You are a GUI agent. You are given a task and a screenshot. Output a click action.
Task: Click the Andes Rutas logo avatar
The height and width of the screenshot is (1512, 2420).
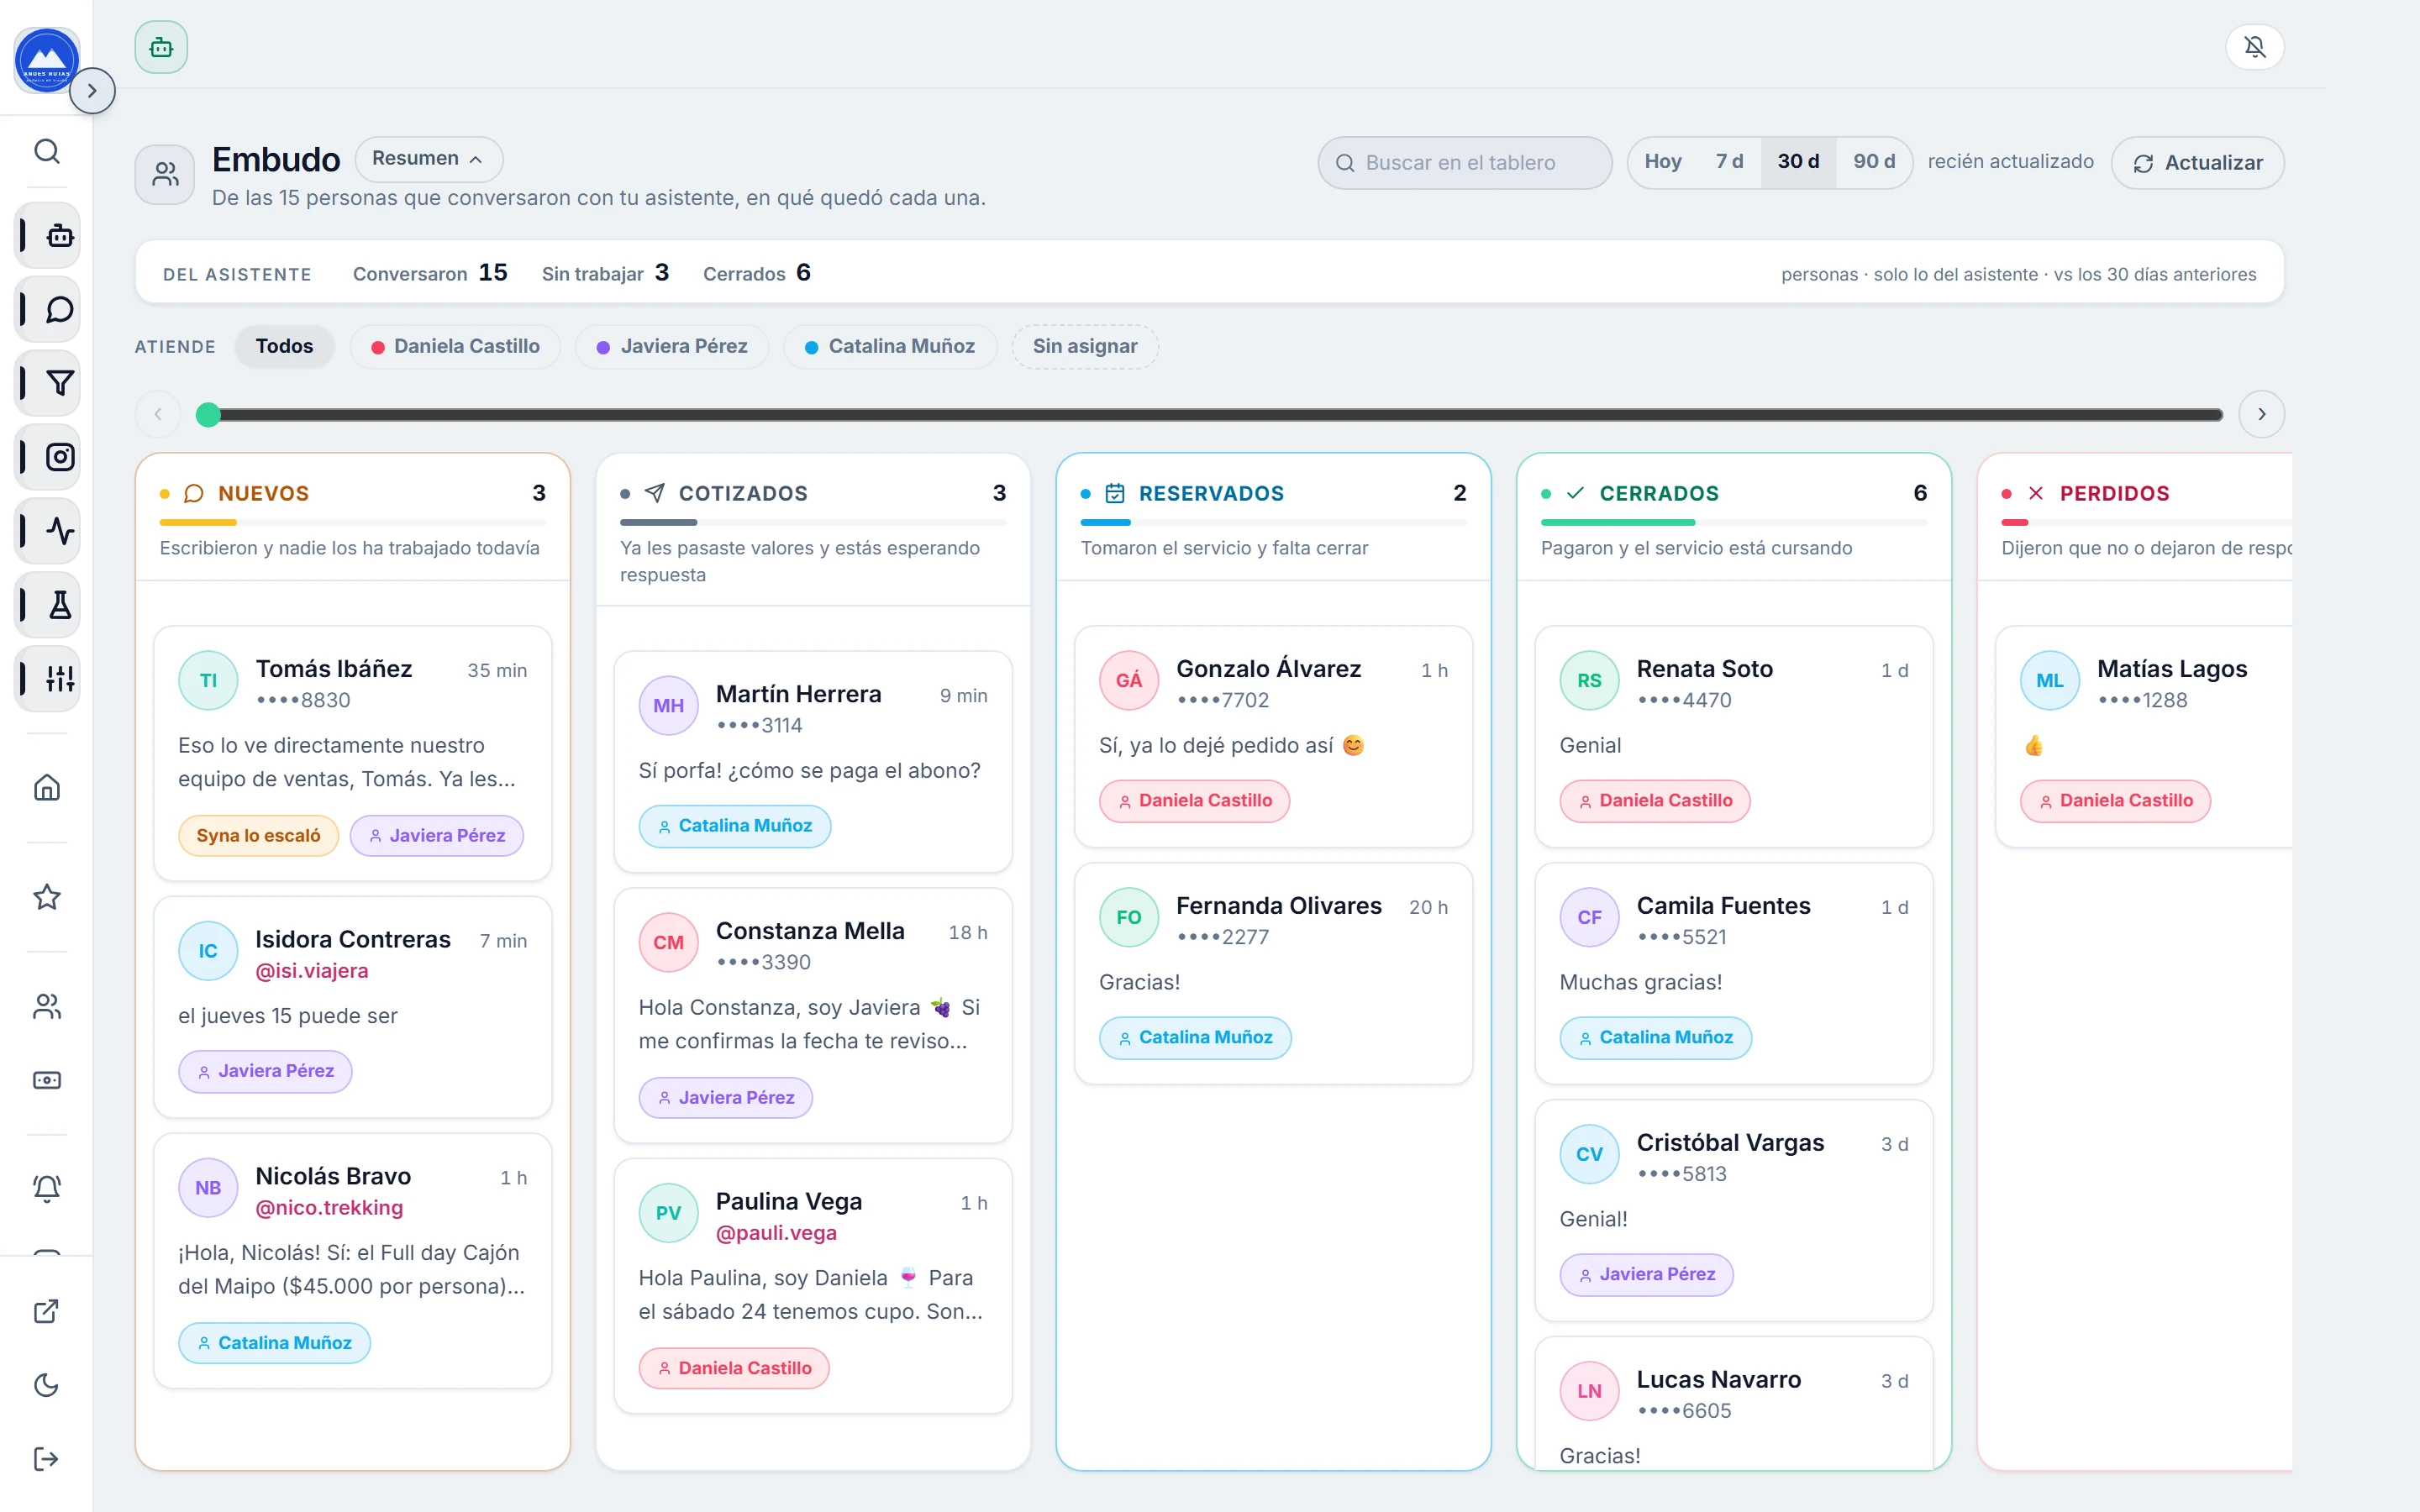47,60
